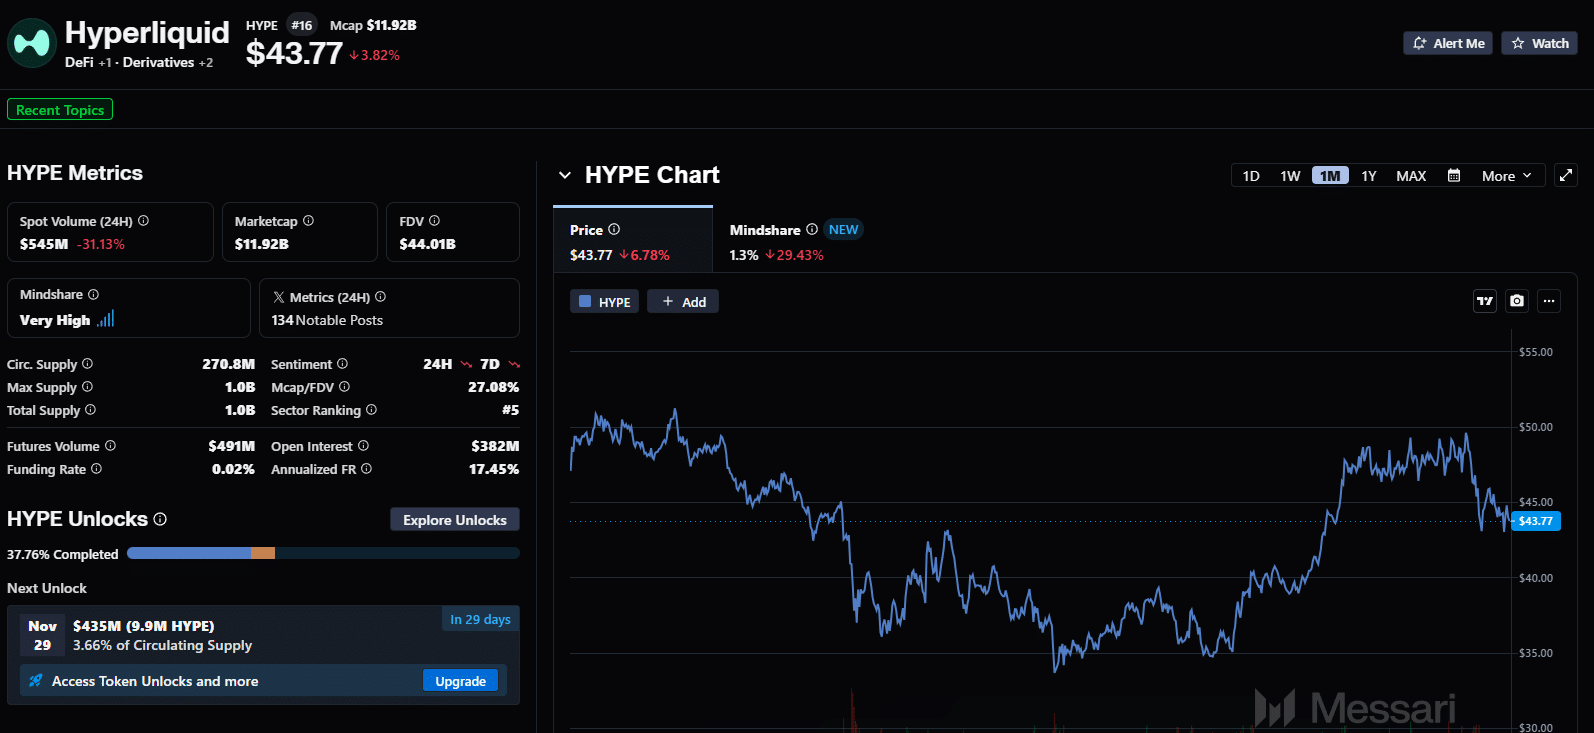Viewport: 1594px width, 733px height.
Task: Click the 37.76% Completed label
Action: pyautogui.click(x=63, y=554)
